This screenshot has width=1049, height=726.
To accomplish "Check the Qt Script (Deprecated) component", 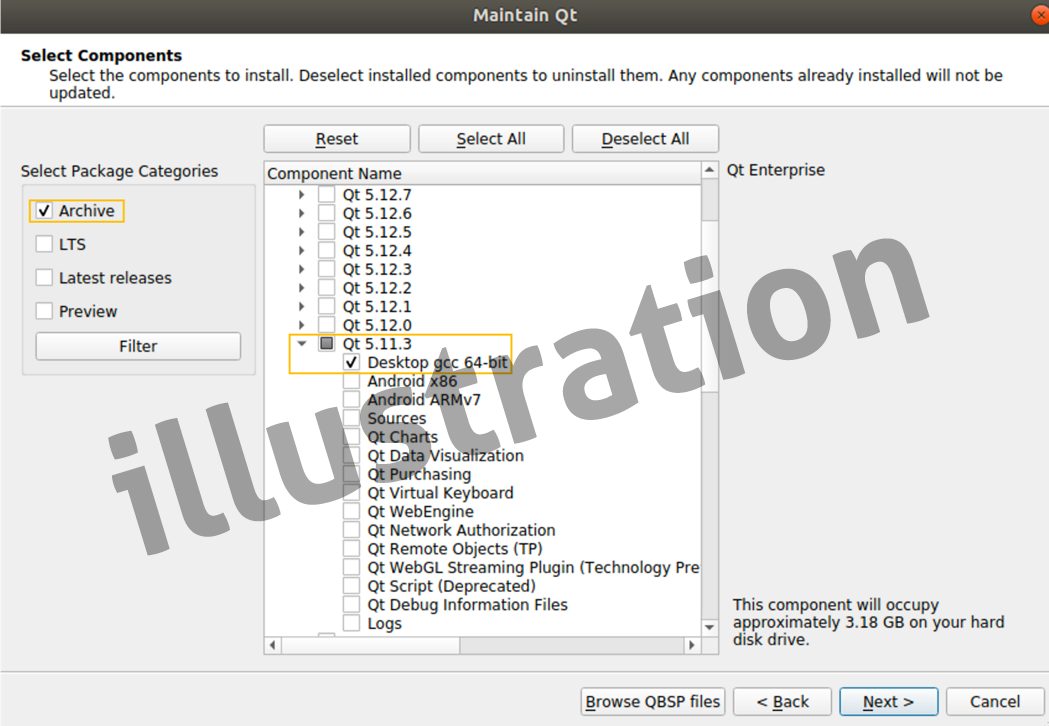I will click(x=351, y=586).
